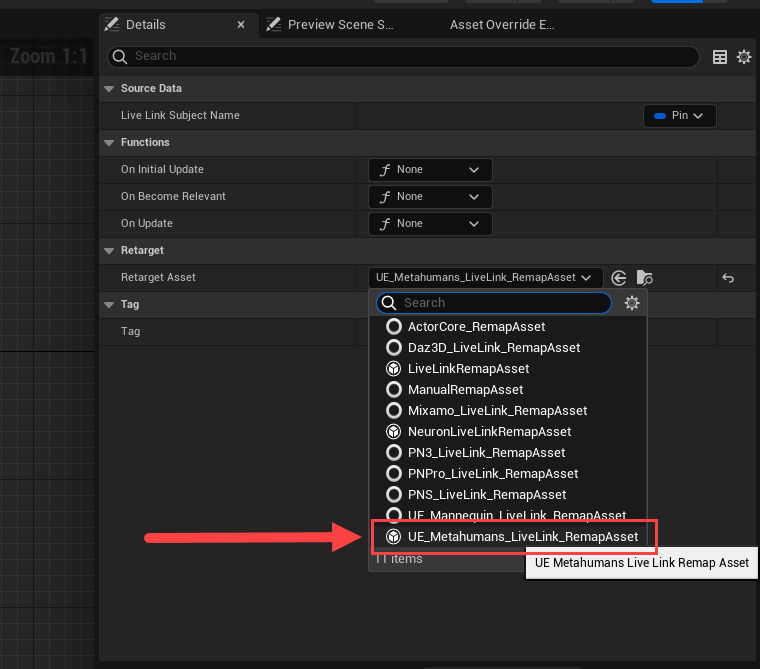The image size is (760, 669).
Task: Open Details panel settings gear
Action: (744, 57)
